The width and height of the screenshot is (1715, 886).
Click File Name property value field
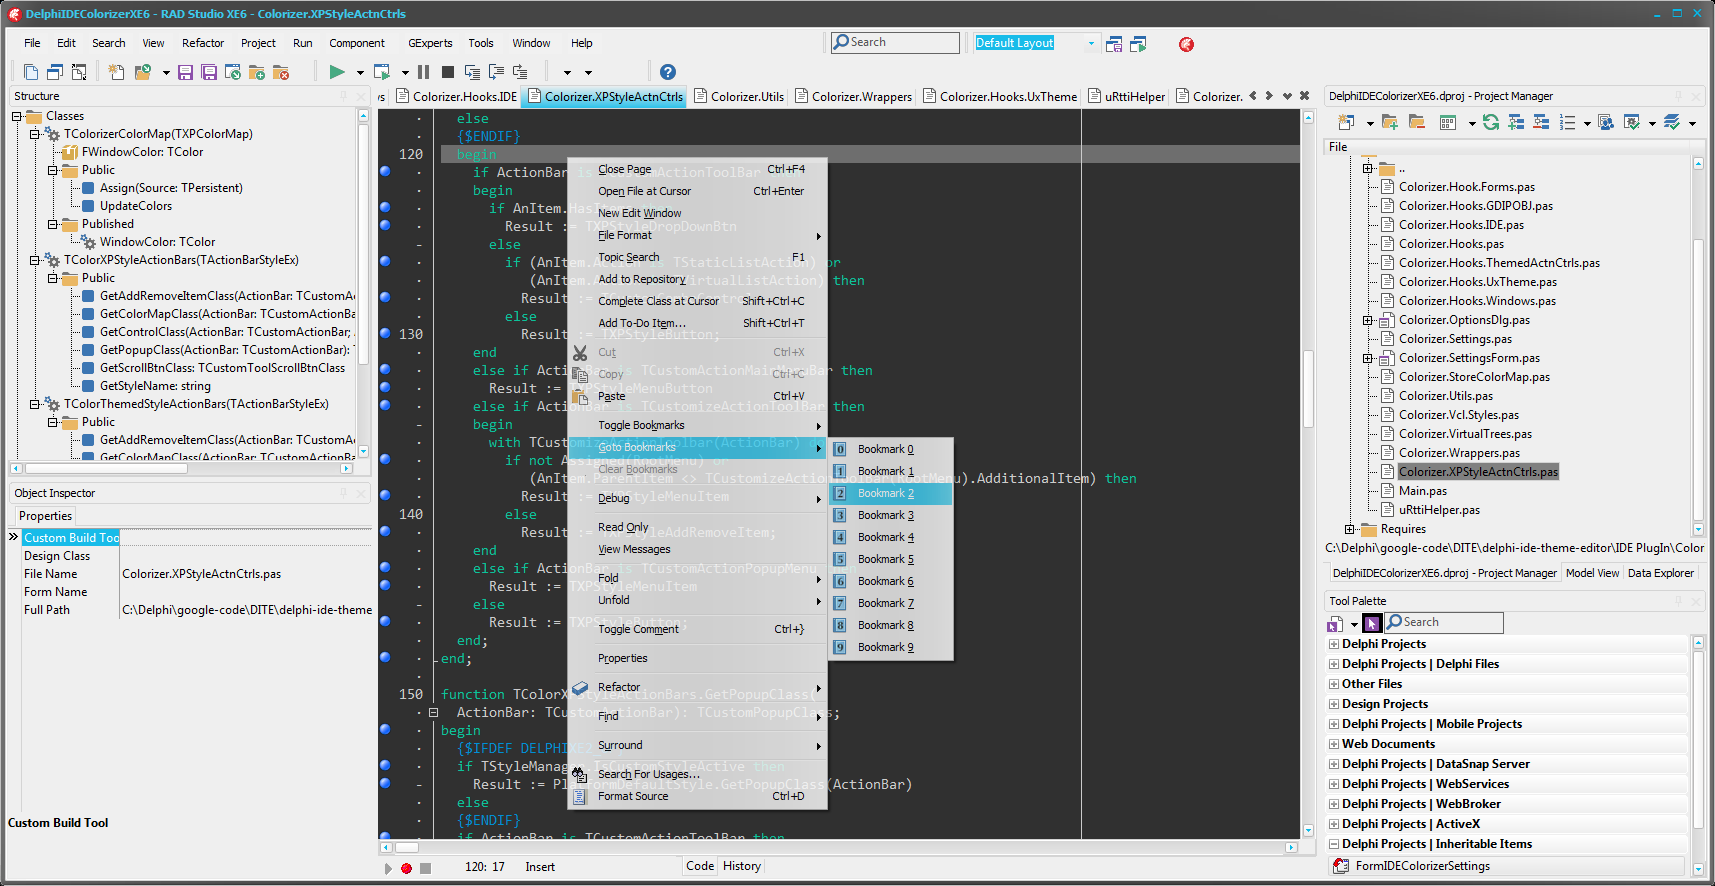[x=246, y=574]
